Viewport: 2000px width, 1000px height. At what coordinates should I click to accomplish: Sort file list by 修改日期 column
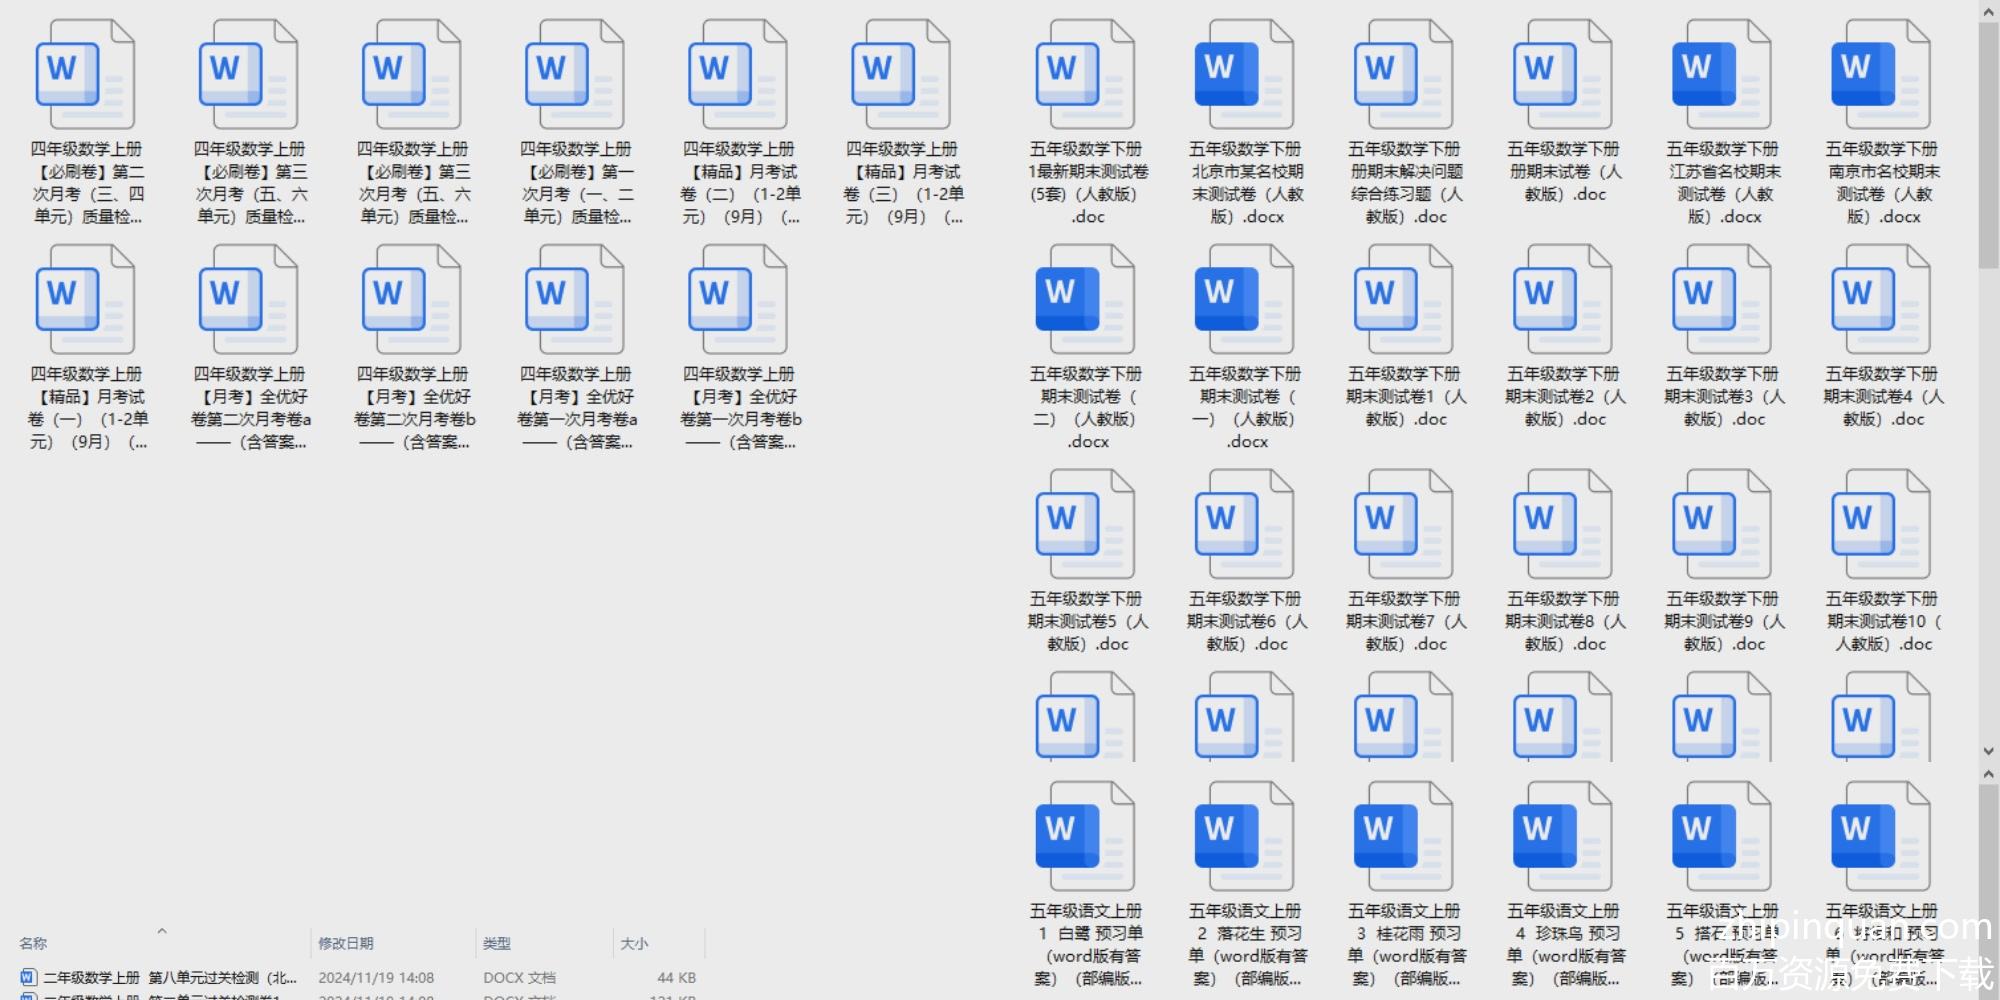pyautogui.click(x=346, y=943)
